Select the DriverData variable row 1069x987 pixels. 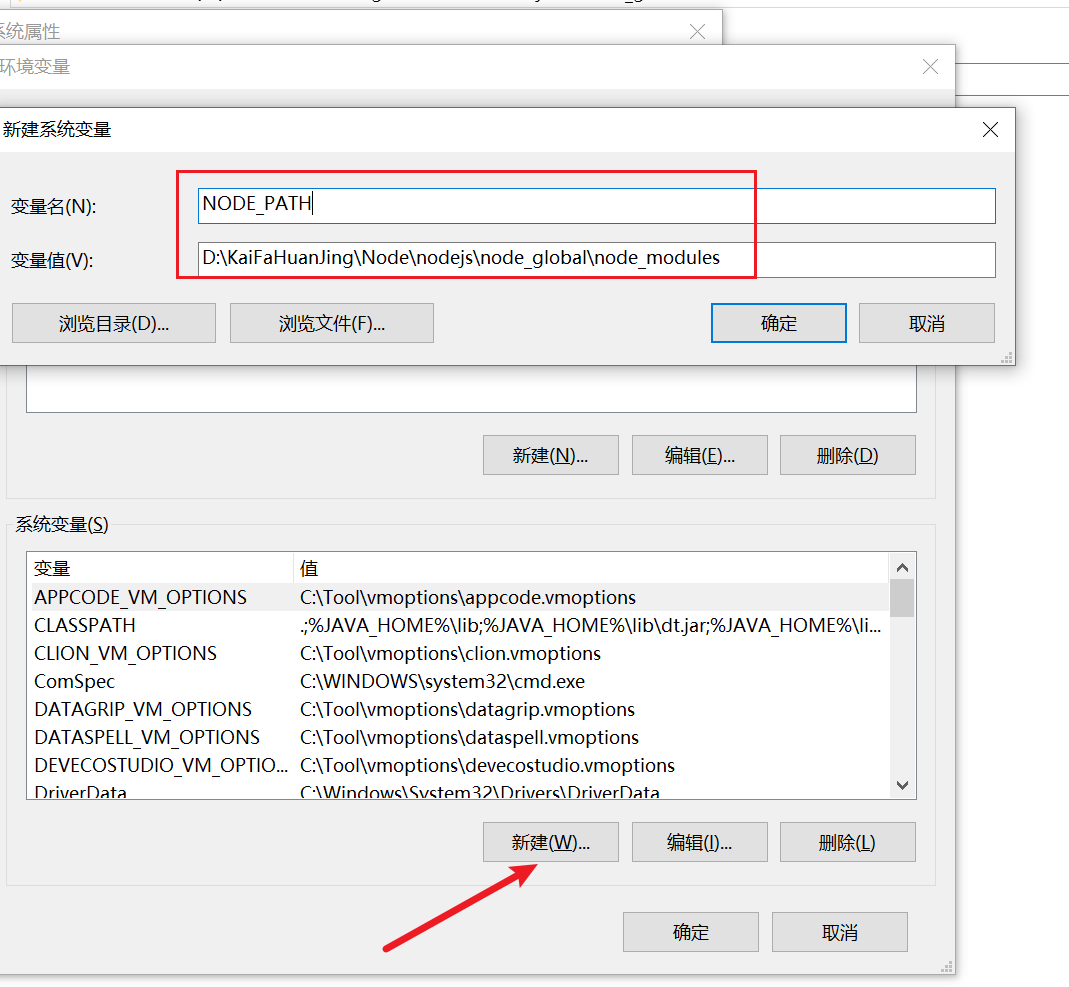(459, 791)
